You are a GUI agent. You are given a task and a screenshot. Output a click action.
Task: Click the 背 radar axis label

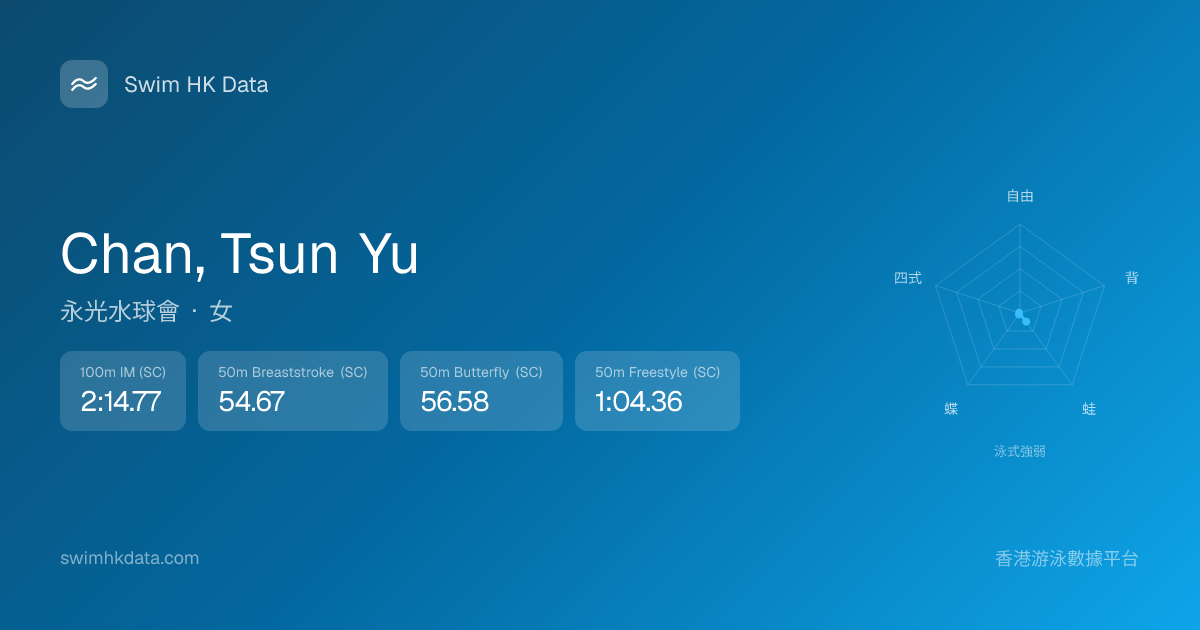coord(1131,278)
